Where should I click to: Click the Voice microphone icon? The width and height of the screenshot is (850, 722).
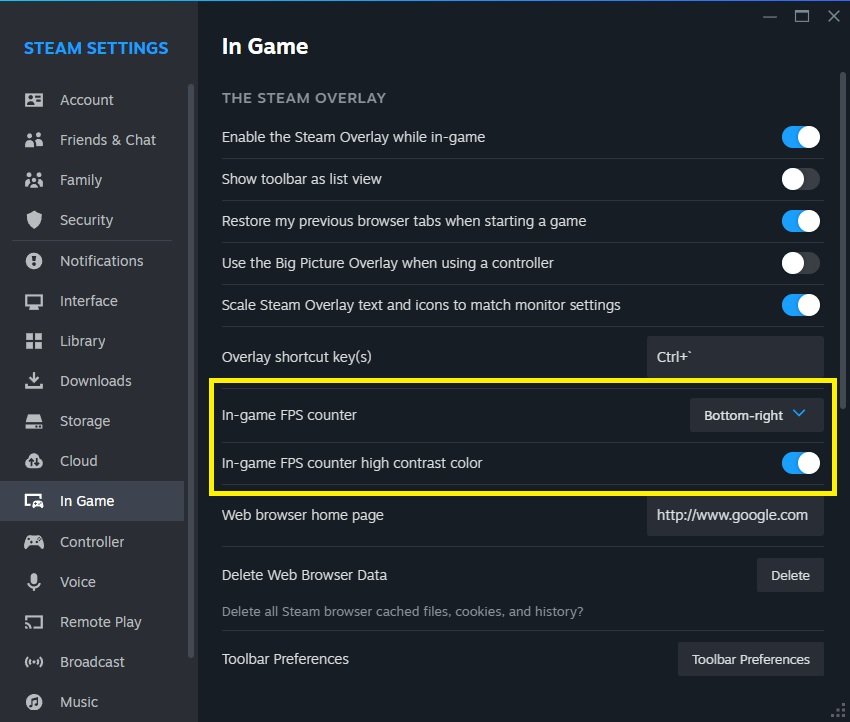[x=34, y=582]
